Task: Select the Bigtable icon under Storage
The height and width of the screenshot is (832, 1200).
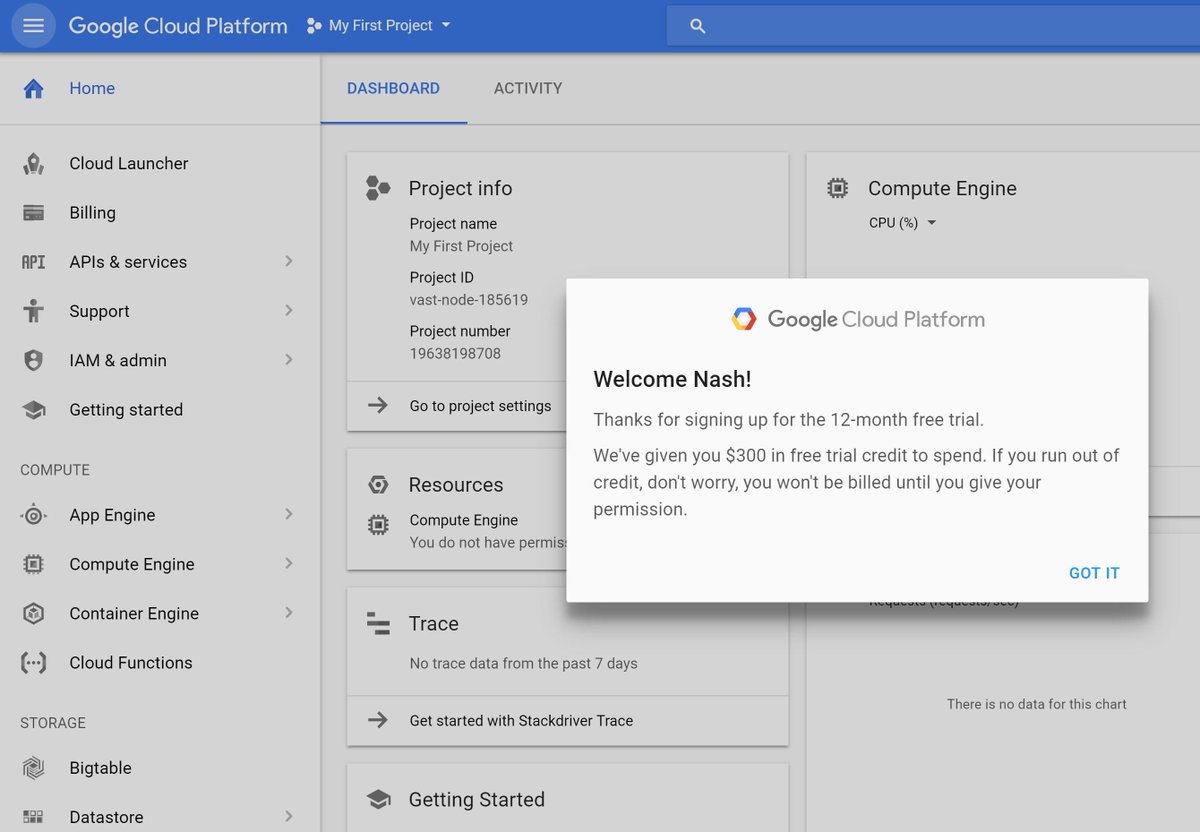Action: (31, 767)
